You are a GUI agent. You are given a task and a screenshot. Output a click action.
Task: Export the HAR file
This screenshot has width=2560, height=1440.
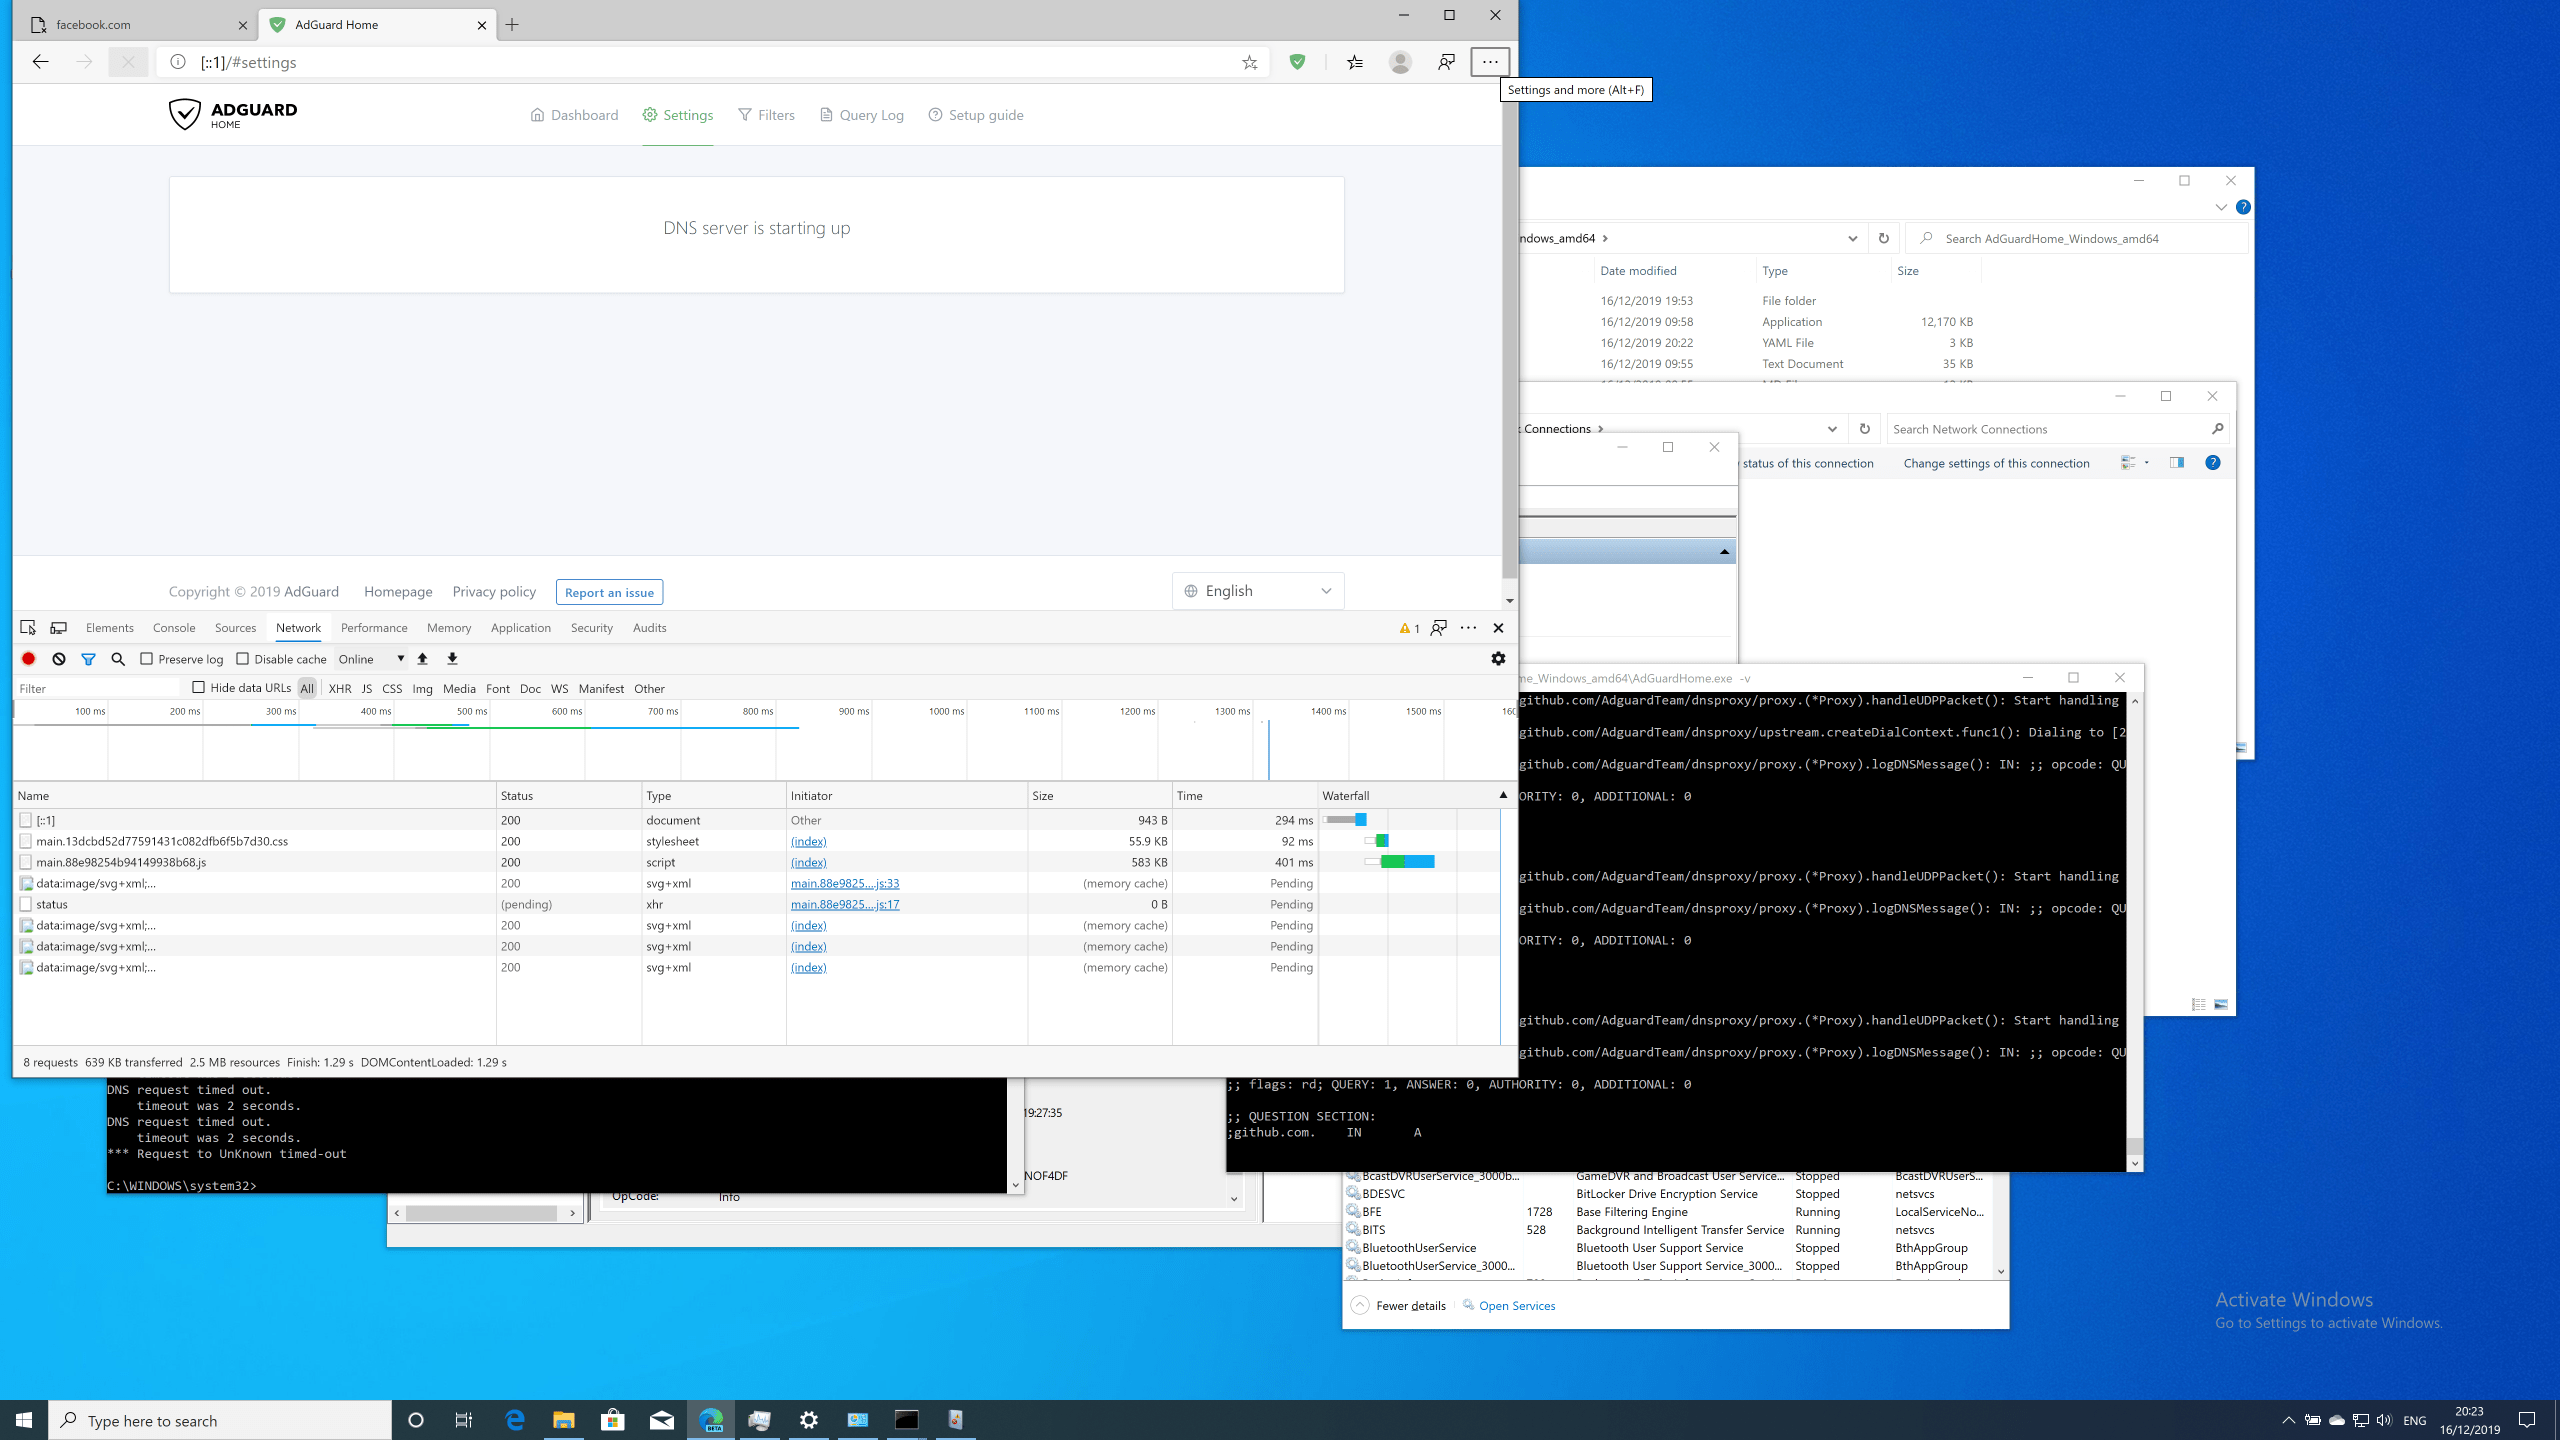(452, 659)
